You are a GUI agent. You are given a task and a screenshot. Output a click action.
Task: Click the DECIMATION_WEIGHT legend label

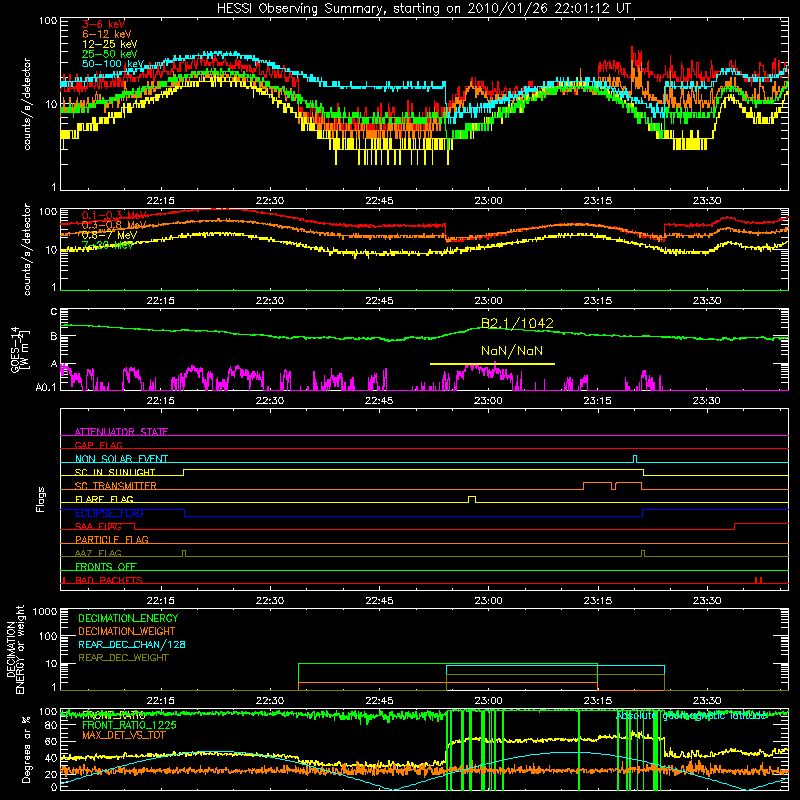pos(127,631)
